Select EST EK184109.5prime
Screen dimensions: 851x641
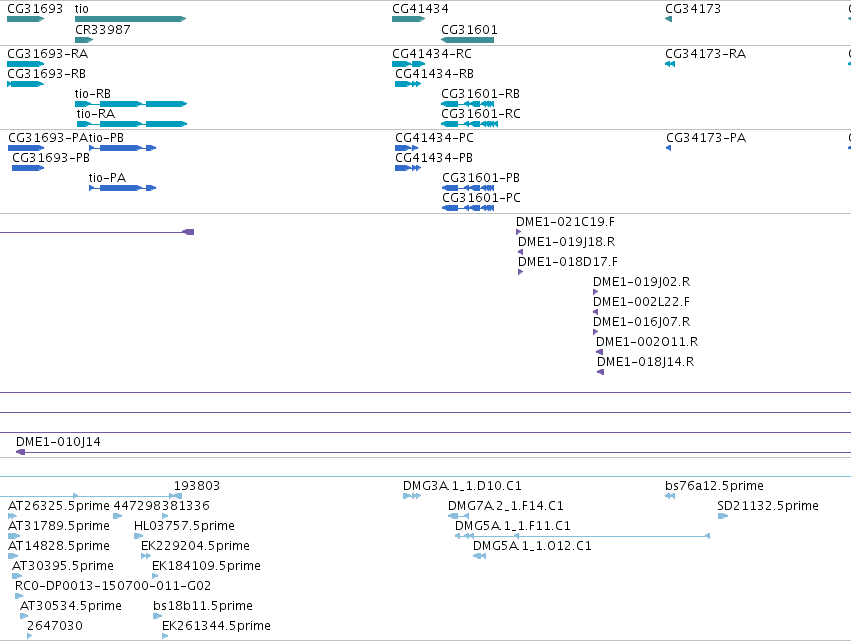click(155, 576)
